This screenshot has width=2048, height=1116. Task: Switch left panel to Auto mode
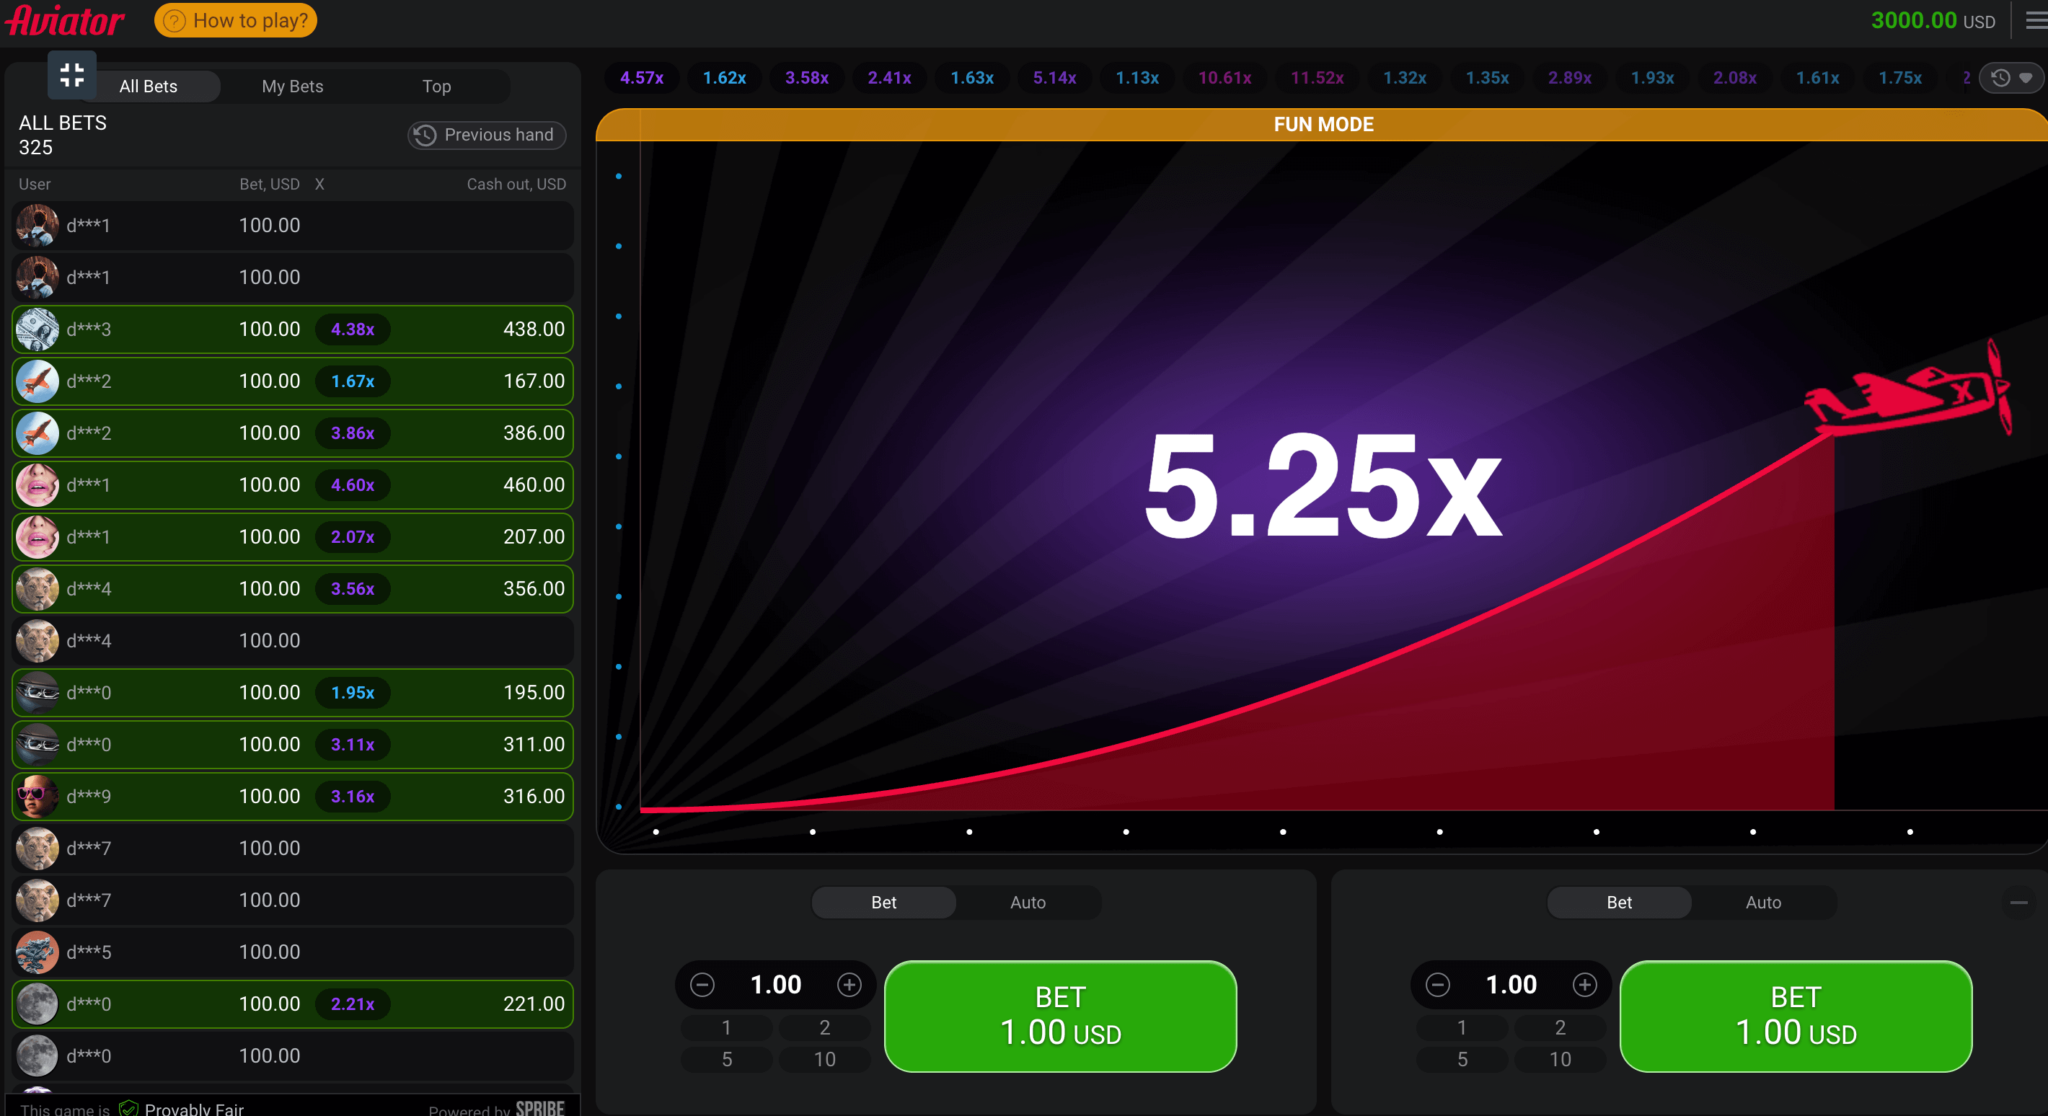tap(1027, 902)
